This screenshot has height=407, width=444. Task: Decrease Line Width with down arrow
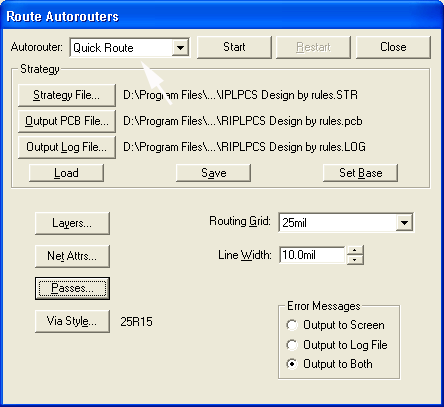pos(355,260)
